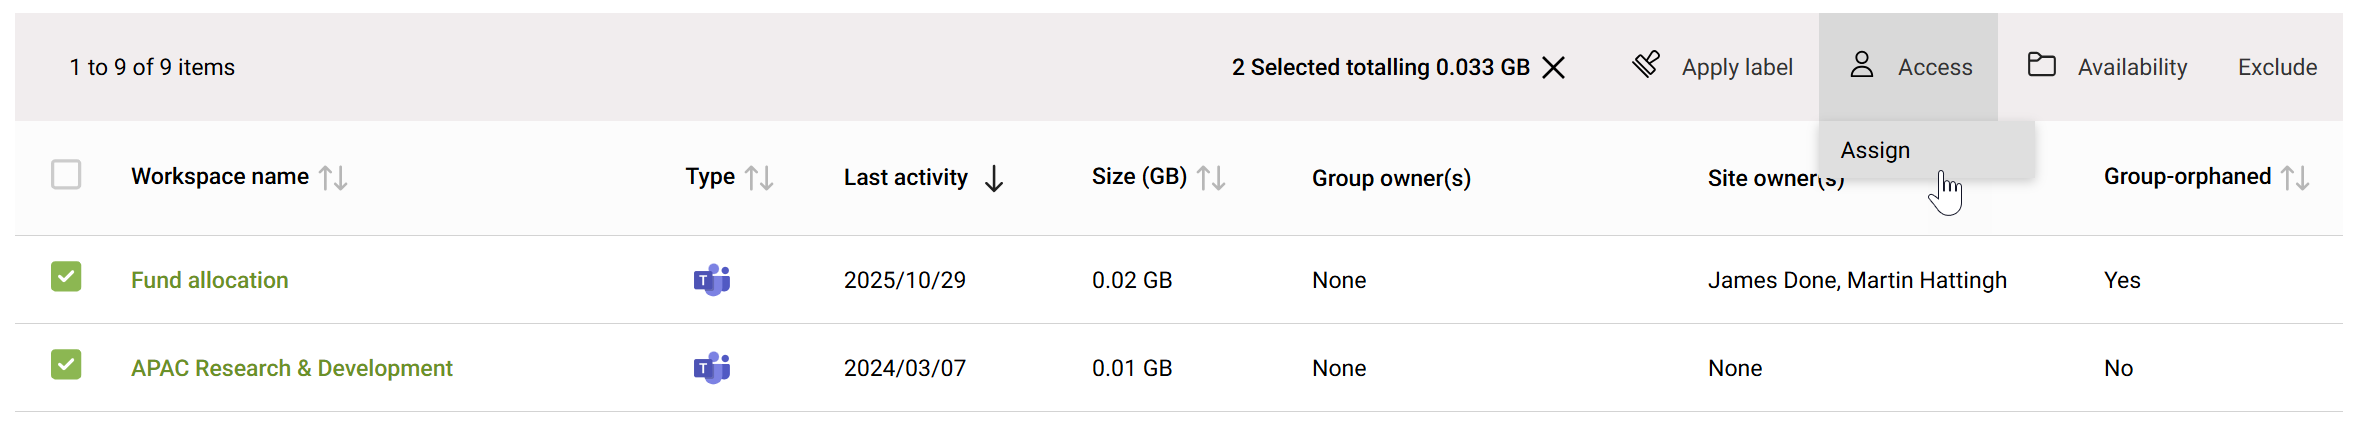This screenshot has height=424, width=2358.
Task: Choose Assign from the Access menu
Action: [x=1875, y=150]
